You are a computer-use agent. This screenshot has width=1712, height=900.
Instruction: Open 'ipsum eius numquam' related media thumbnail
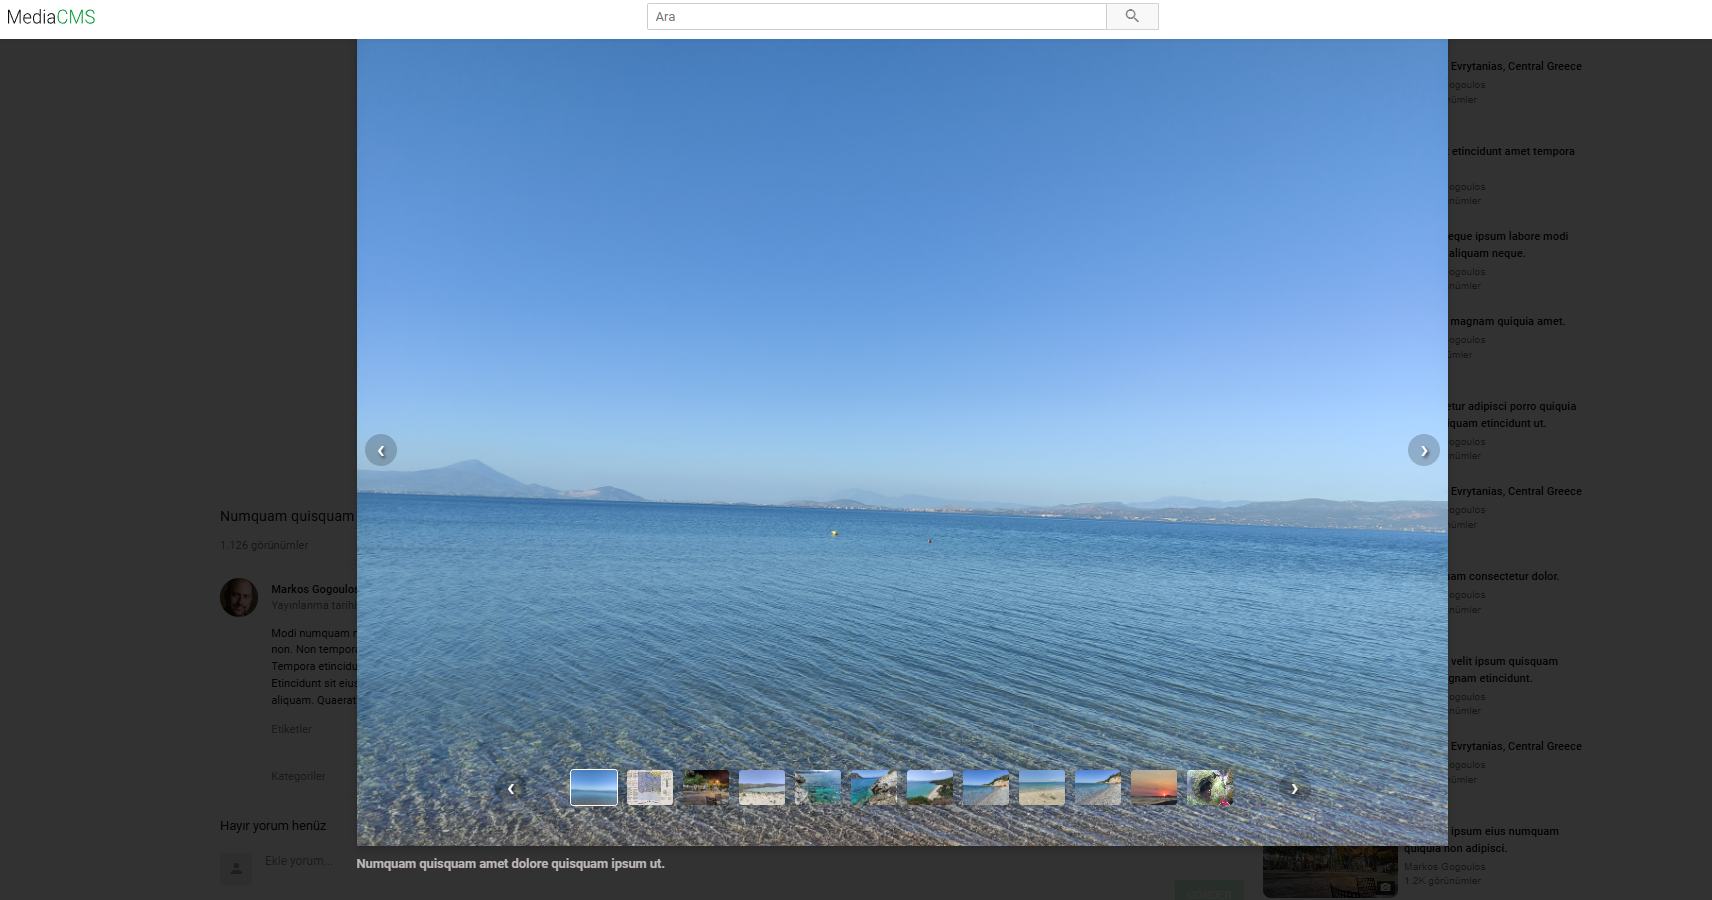coord(1330,871)
